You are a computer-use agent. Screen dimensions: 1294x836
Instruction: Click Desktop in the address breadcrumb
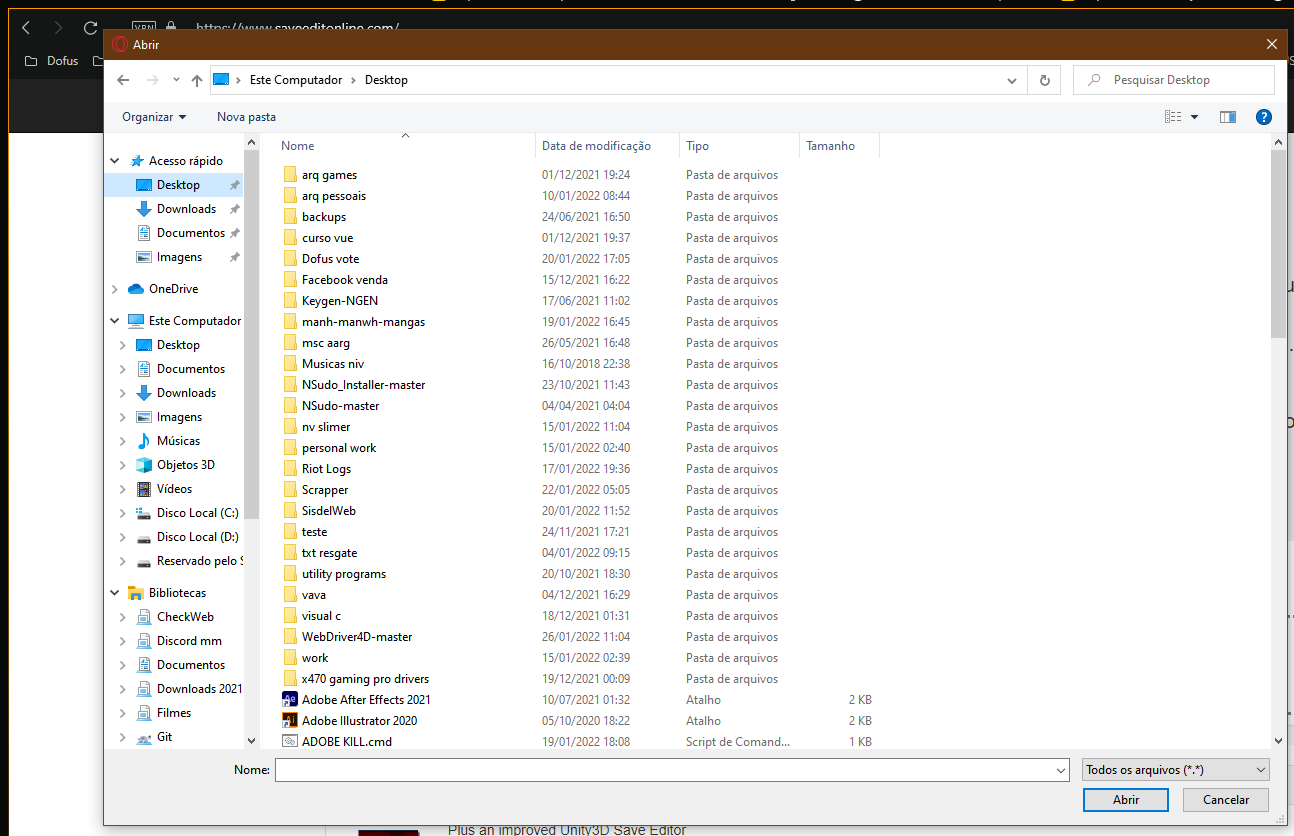click(386, 80)
